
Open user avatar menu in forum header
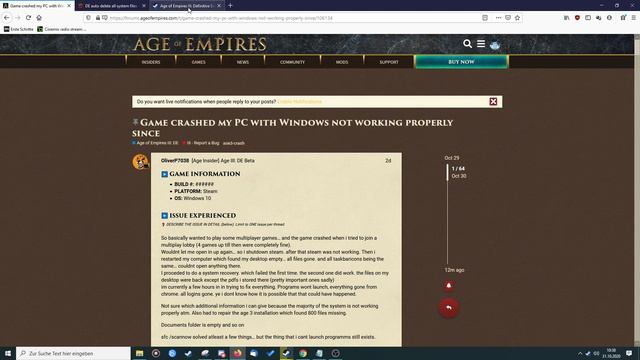(x=495, y=44)
